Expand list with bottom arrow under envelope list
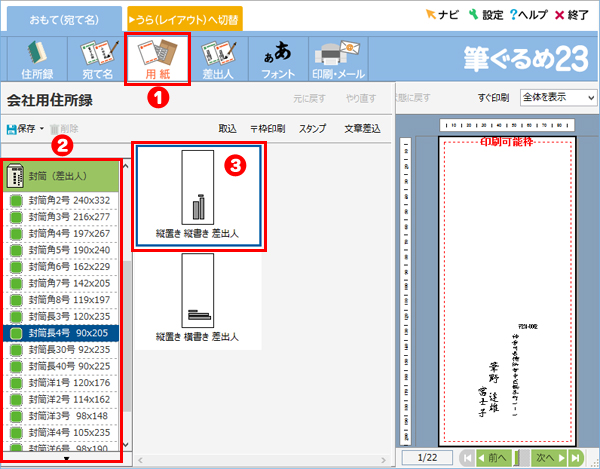Image resolution: width=600 pixels, height=469 pixels. (66, 459)
